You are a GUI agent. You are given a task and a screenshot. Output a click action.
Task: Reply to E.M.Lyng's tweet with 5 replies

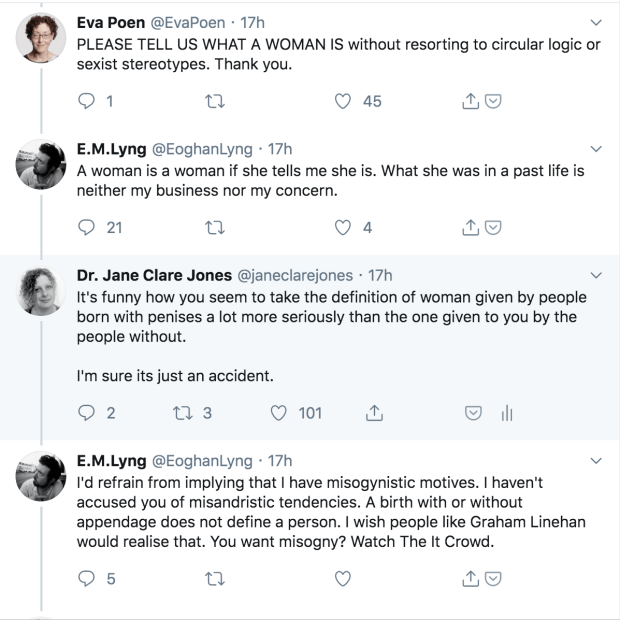[85, 578]
